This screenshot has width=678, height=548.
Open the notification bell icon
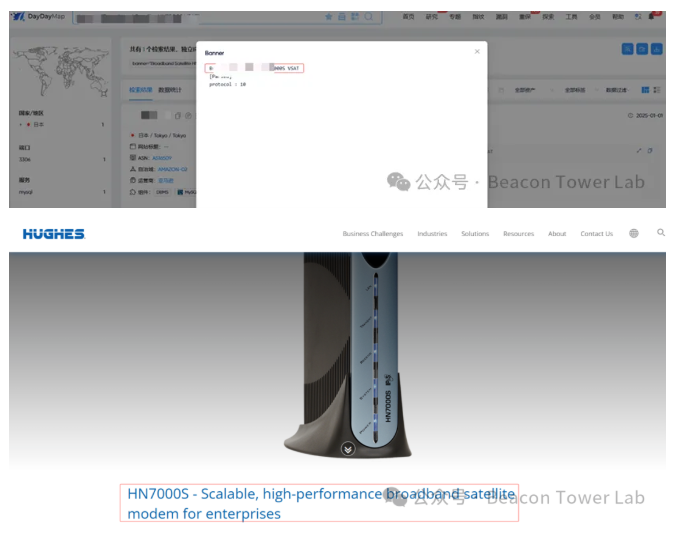click(x=651, y=17)
